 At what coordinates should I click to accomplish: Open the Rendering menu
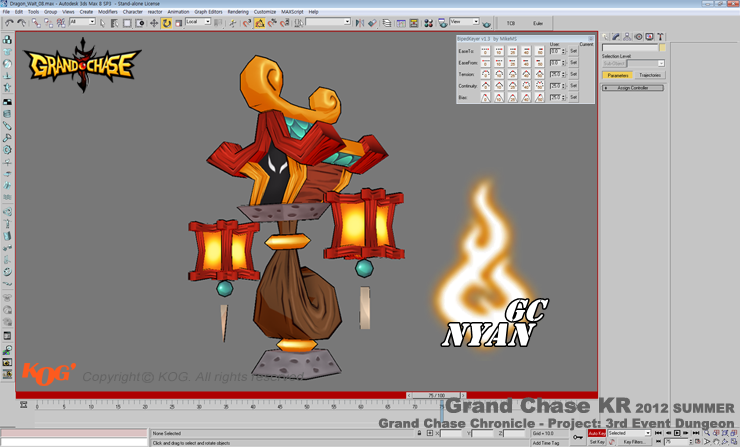coord(238,12)
